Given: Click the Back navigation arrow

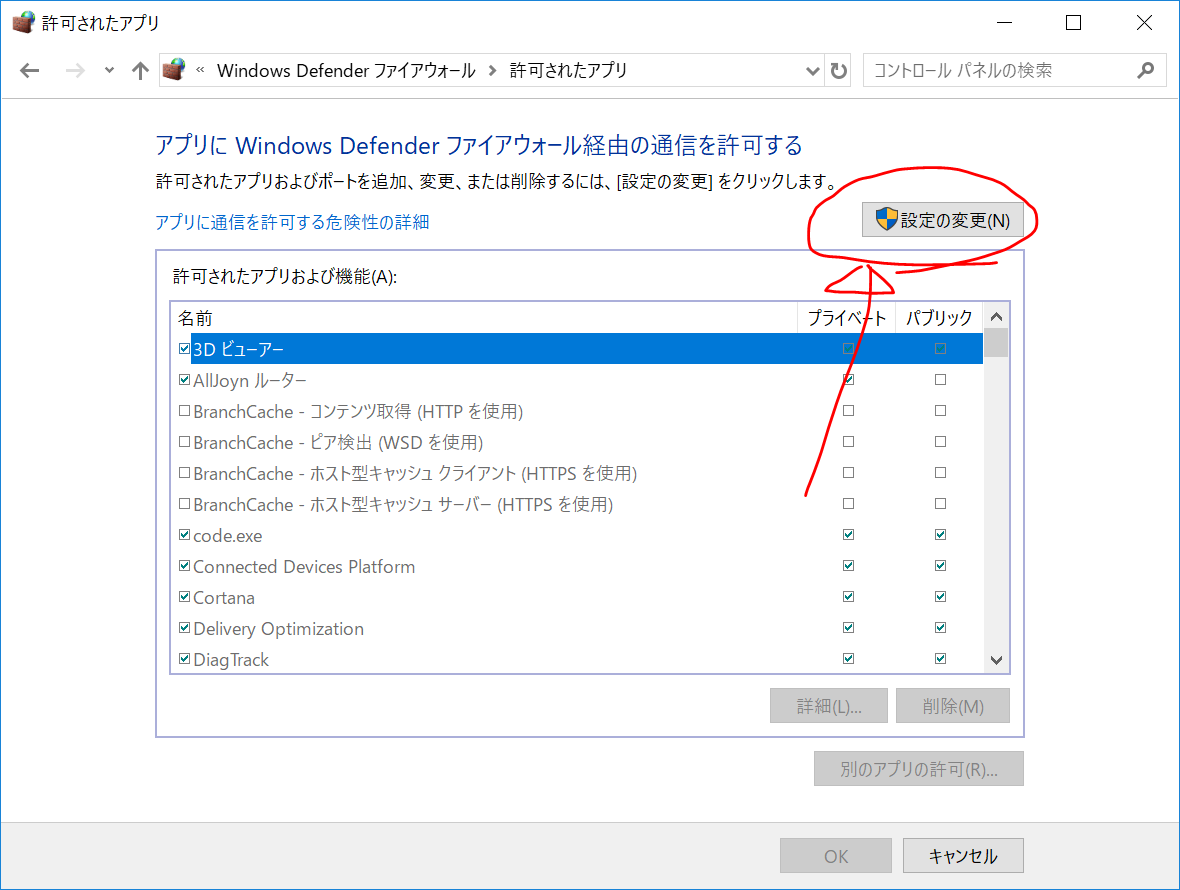Looking at the screenshot, I should coord(29,71).
